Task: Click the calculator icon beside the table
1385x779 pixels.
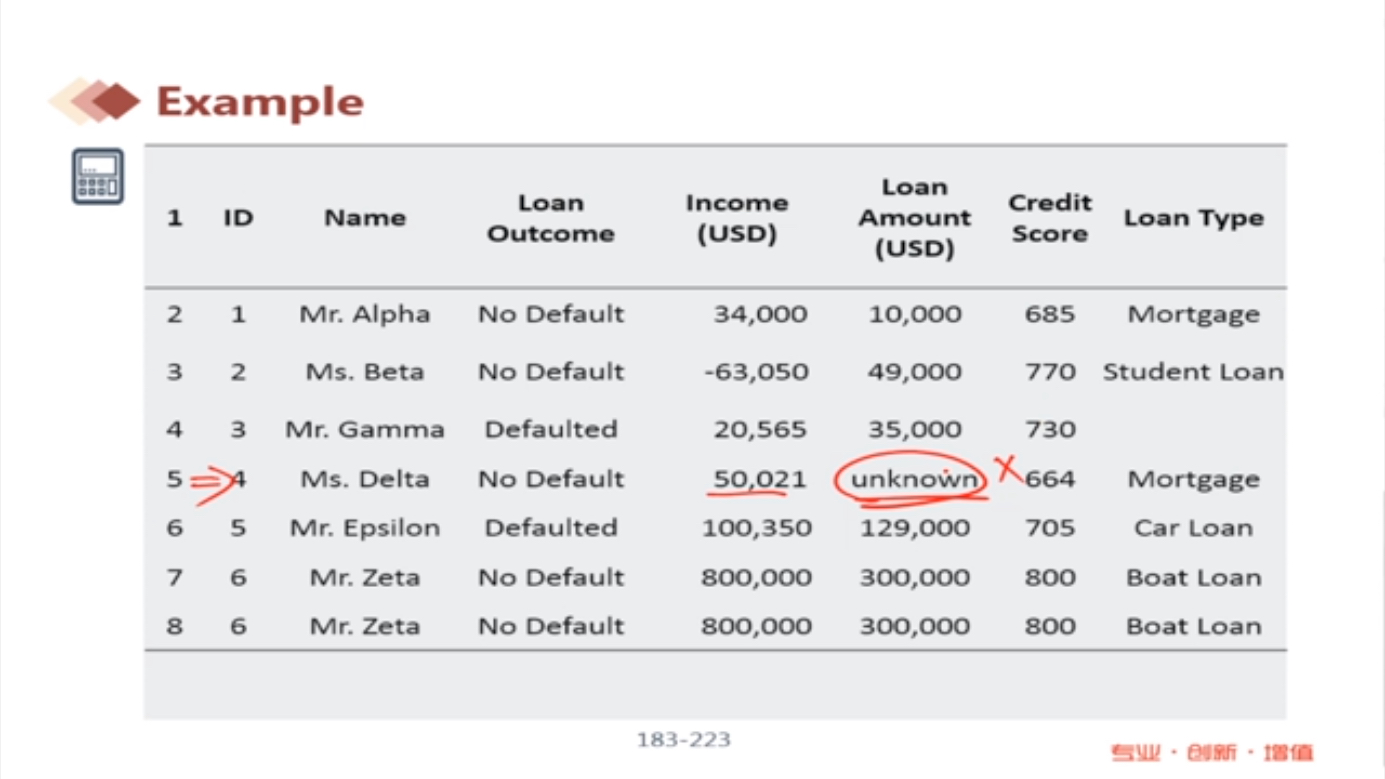Action: coord(97,176)
